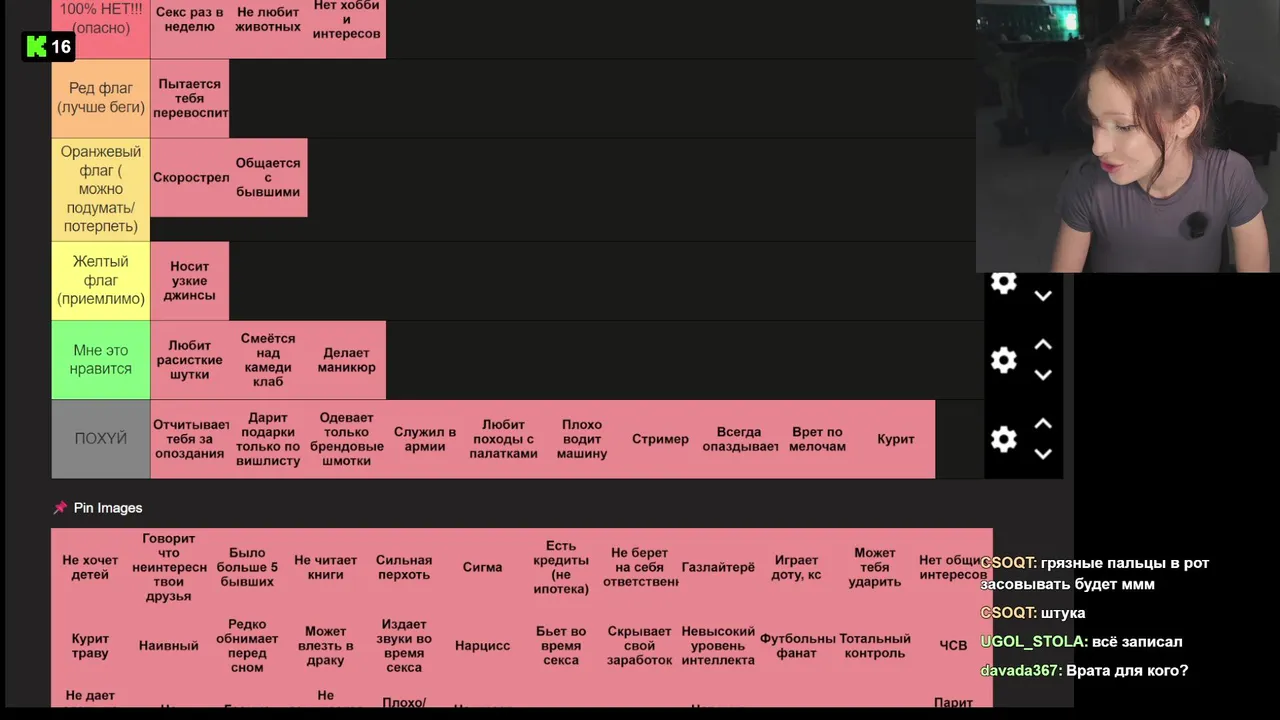Open settings gear for ПОХУЙ row

coord(1003,439)
